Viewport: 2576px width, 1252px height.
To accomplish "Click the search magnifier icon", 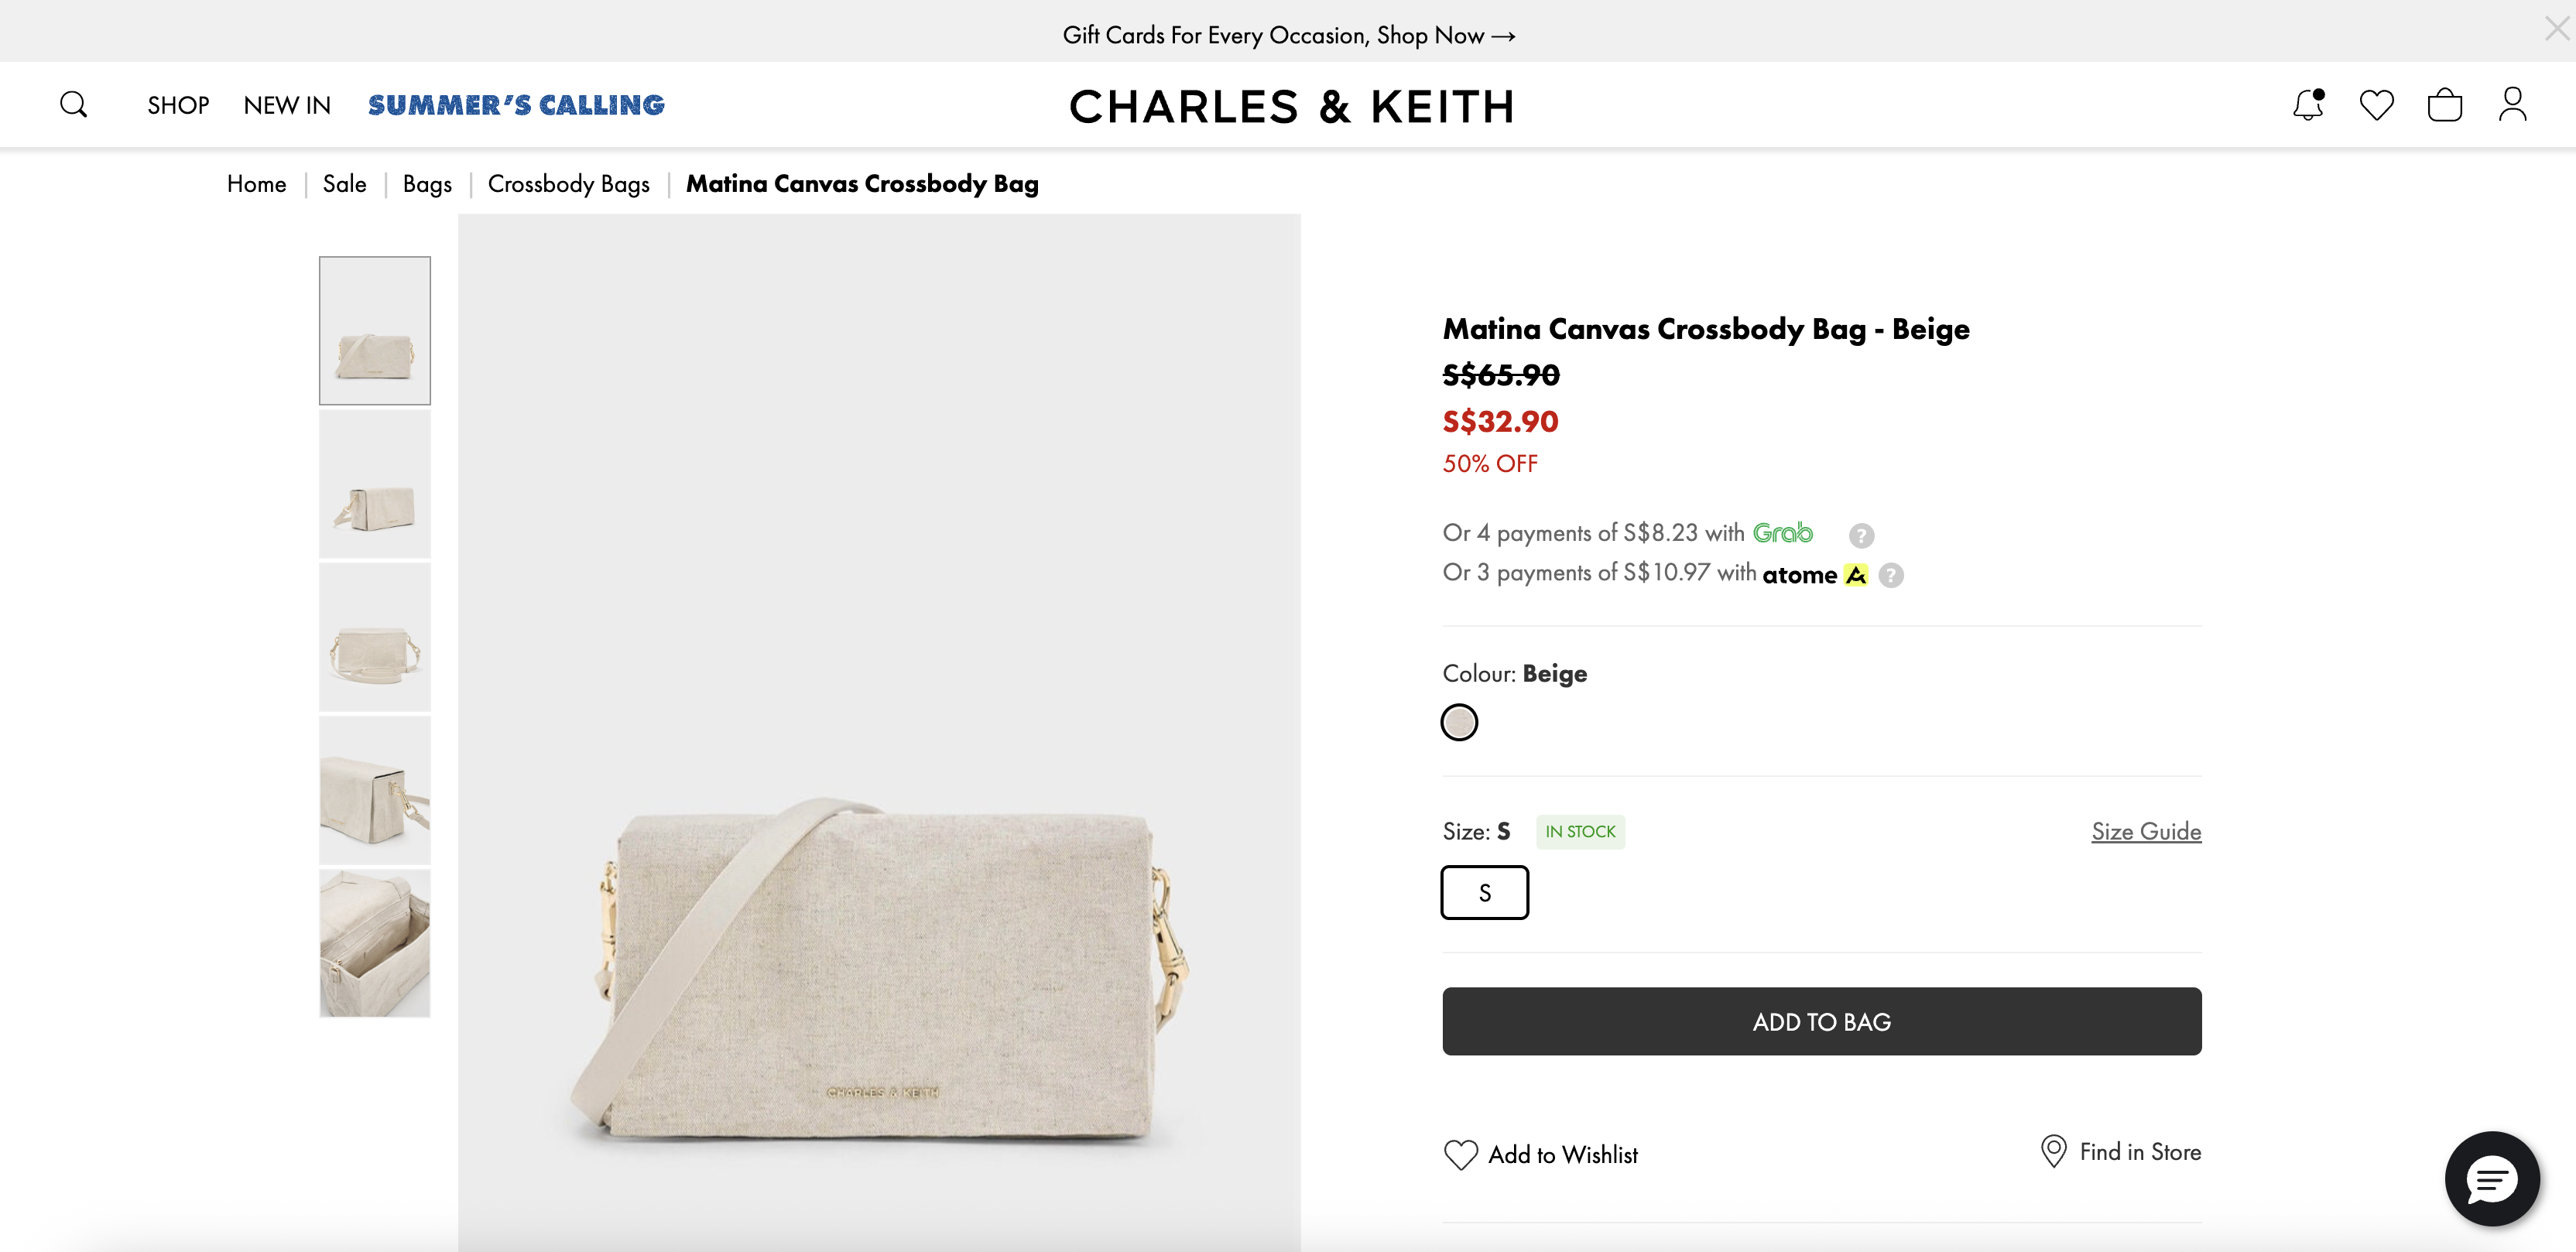I will tap(73, 105).
